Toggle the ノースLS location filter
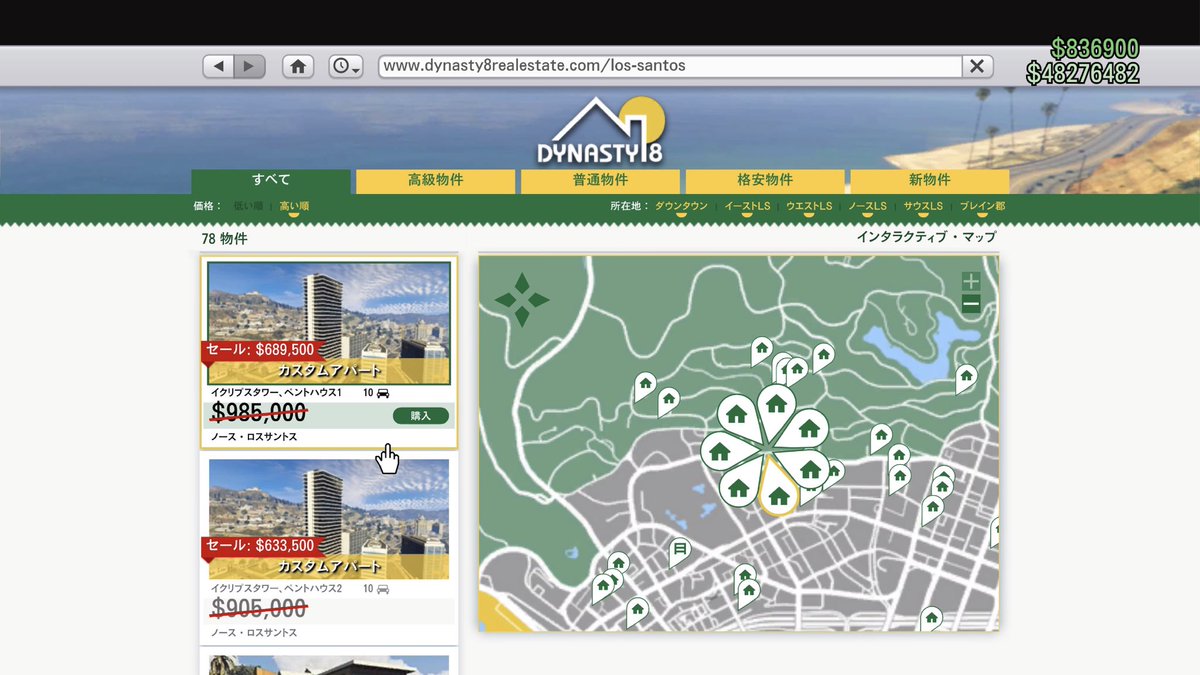Screen dimensions: 1200x675 coord(867,207)
